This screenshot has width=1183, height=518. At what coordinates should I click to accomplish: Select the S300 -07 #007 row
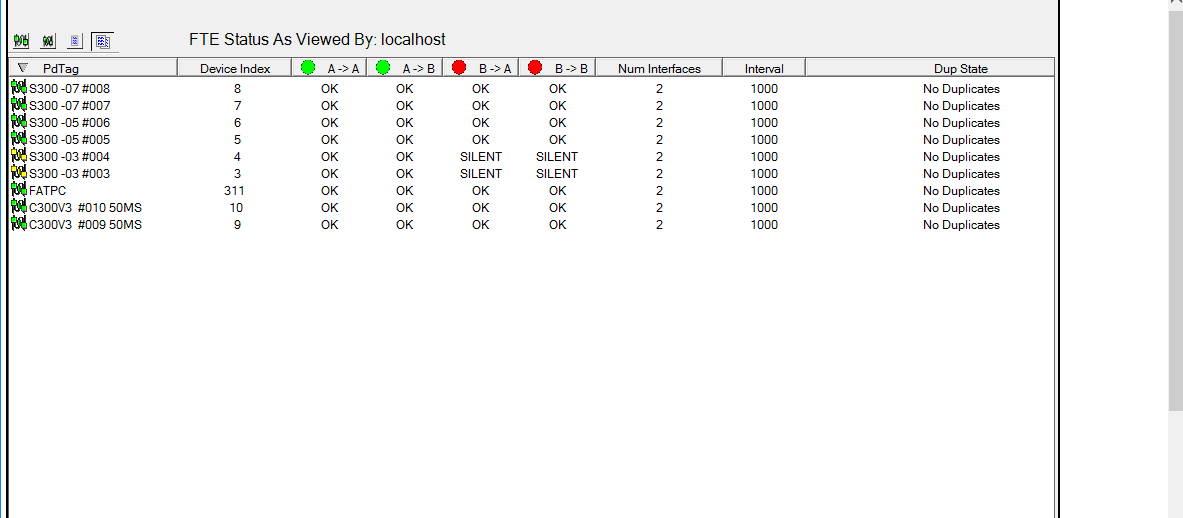(x=532, y=106)
